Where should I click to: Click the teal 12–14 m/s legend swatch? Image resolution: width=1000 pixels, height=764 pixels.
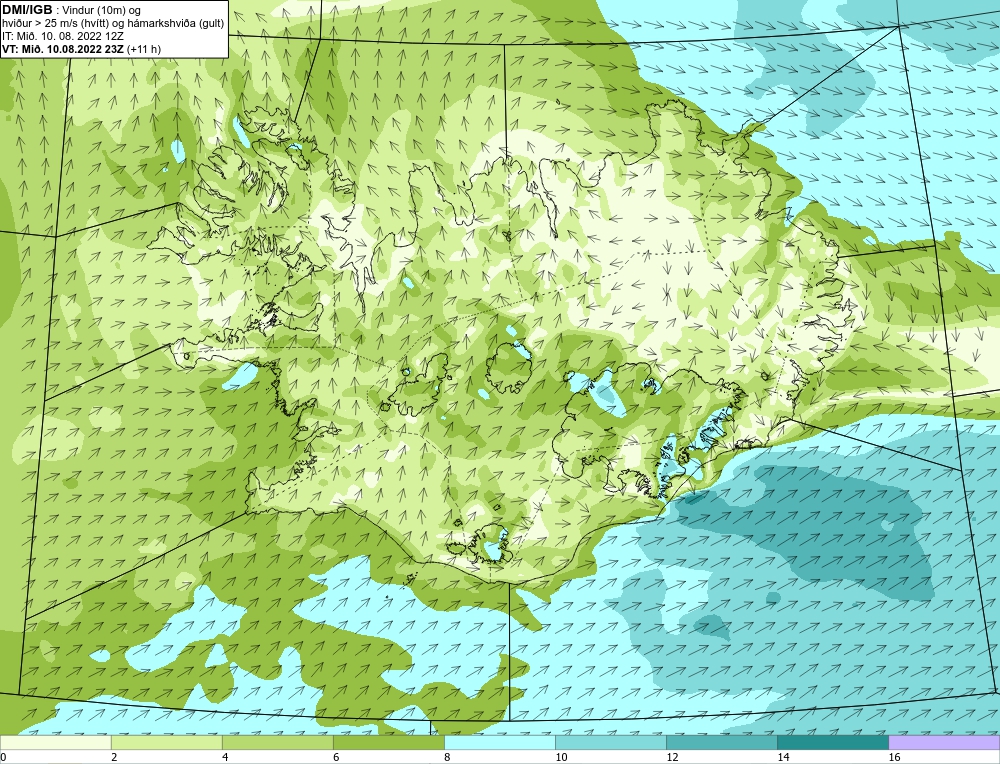pos(721,742)
